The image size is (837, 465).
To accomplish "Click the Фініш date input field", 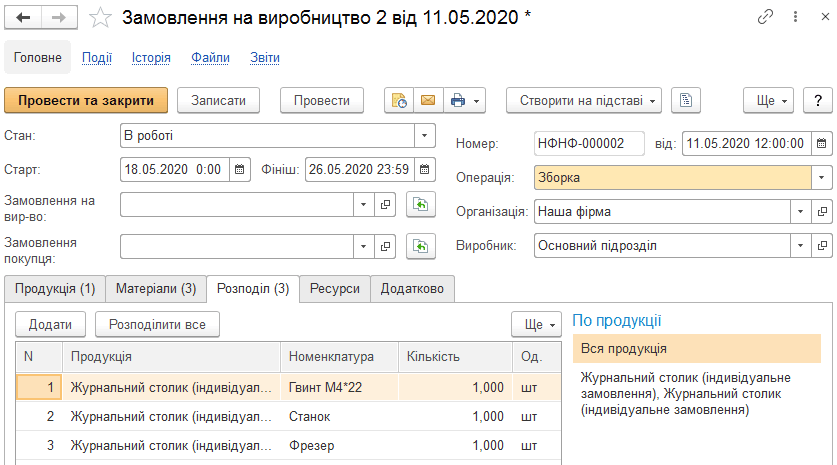I will (x=360, y=170).
